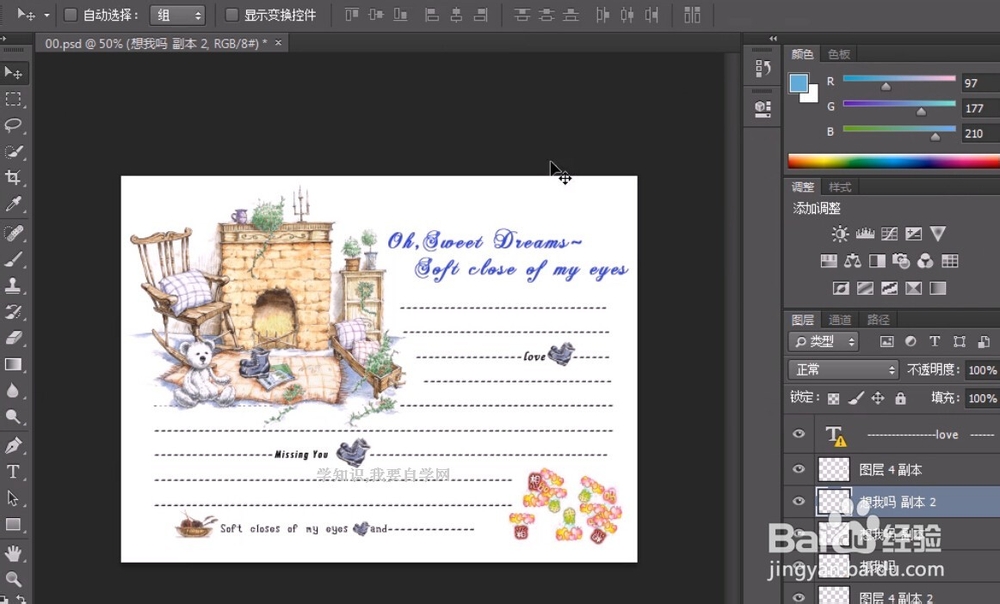
Task: Click Align top edges icon
Action: 351,15
